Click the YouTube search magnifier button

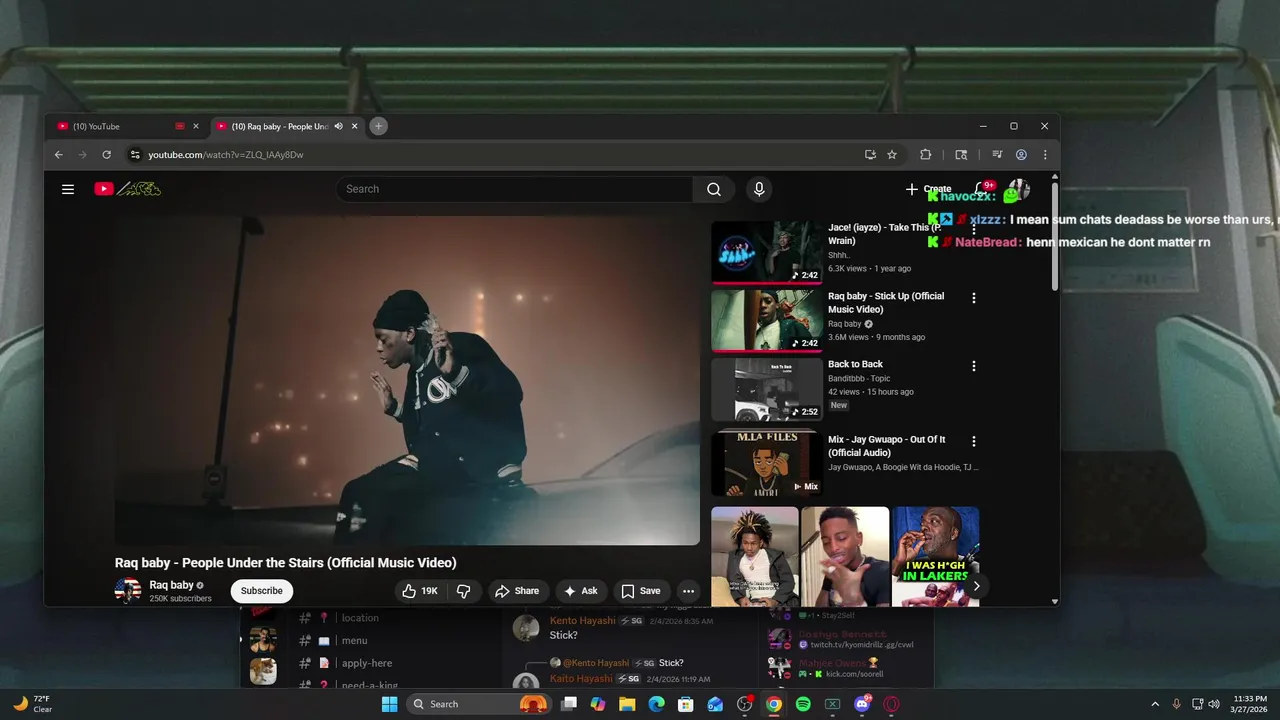714,189
